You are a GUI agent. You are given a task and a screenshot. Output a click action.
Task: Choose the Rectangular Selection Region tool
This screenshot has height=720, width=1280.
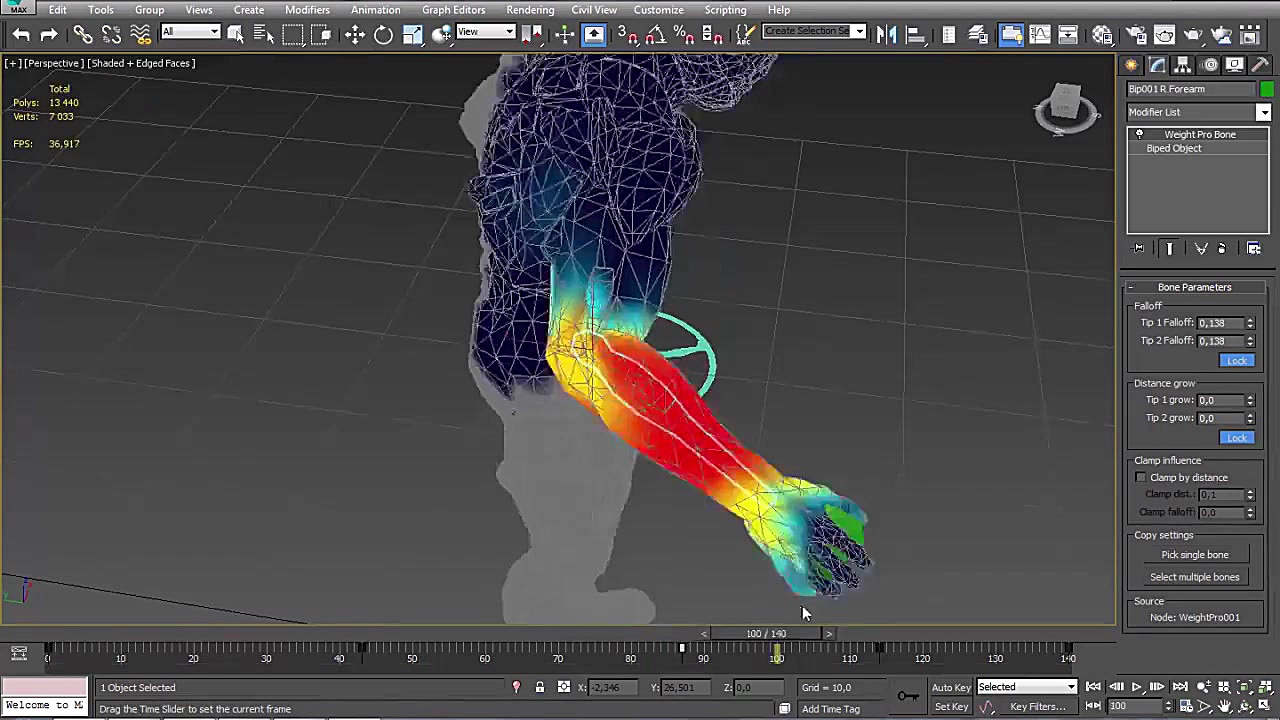[x=293, y=35]
